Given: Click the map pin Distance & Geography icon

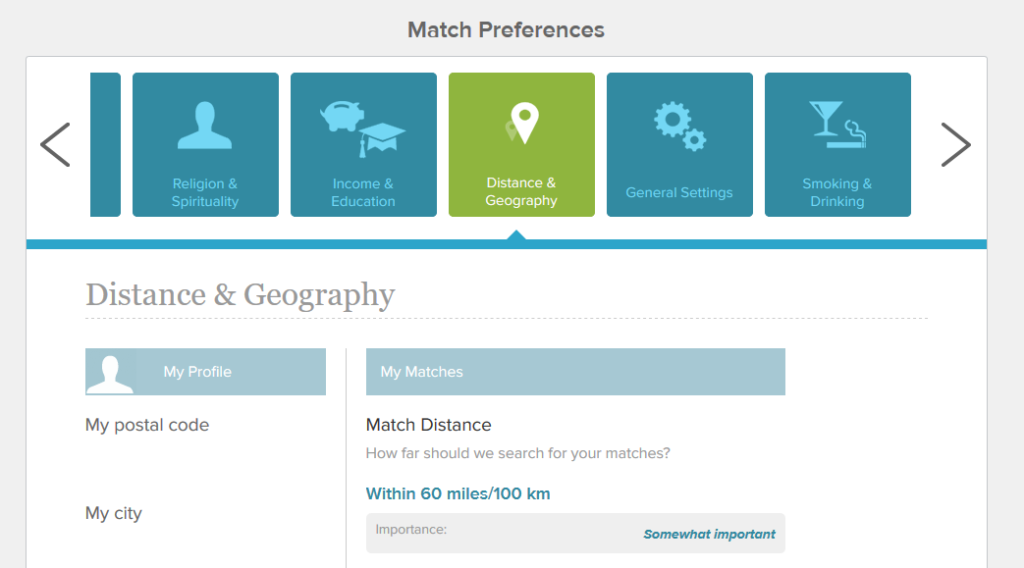Looking at the screenshot, I should 521,123.
